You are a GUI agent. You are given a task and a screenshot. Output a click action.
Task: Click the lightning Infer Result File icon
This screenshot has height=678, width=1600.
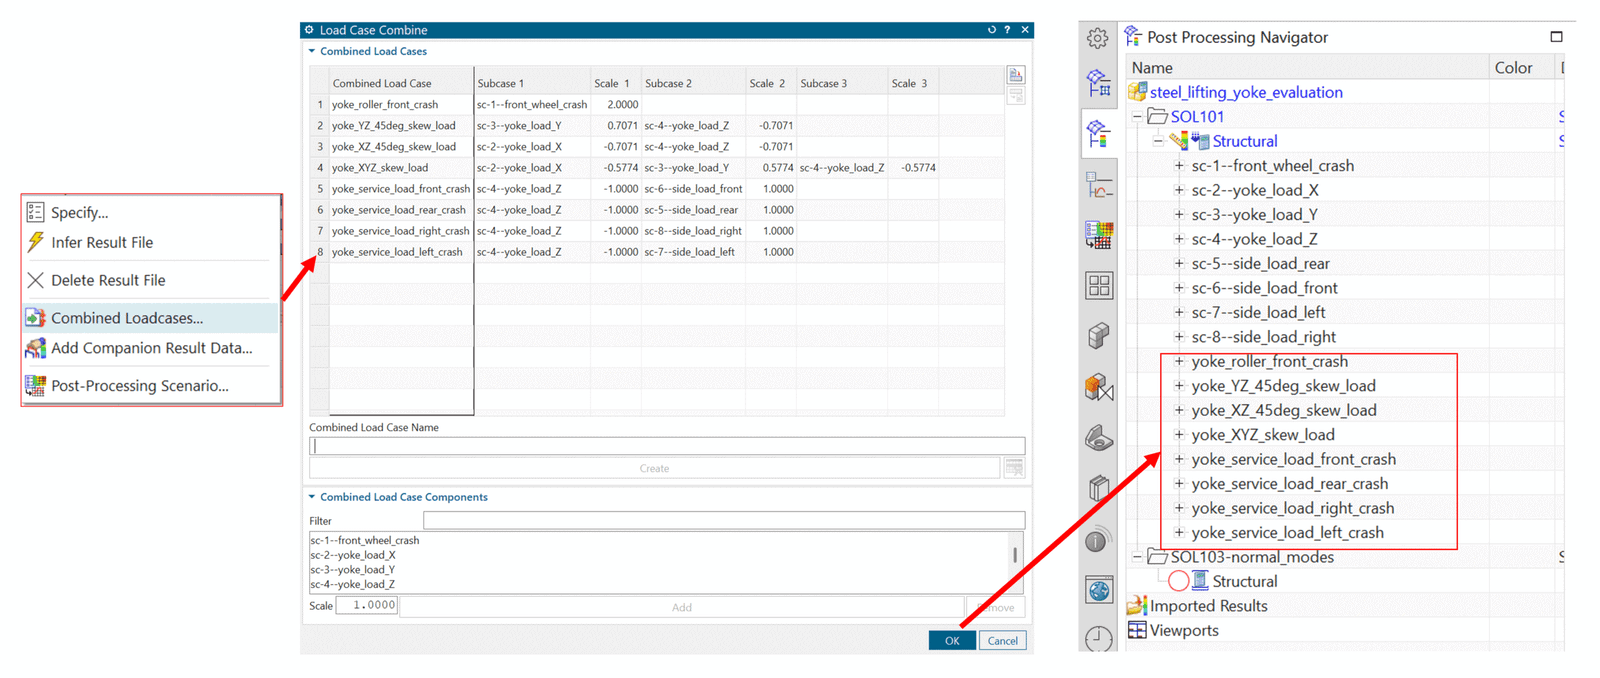click(35, 242)
